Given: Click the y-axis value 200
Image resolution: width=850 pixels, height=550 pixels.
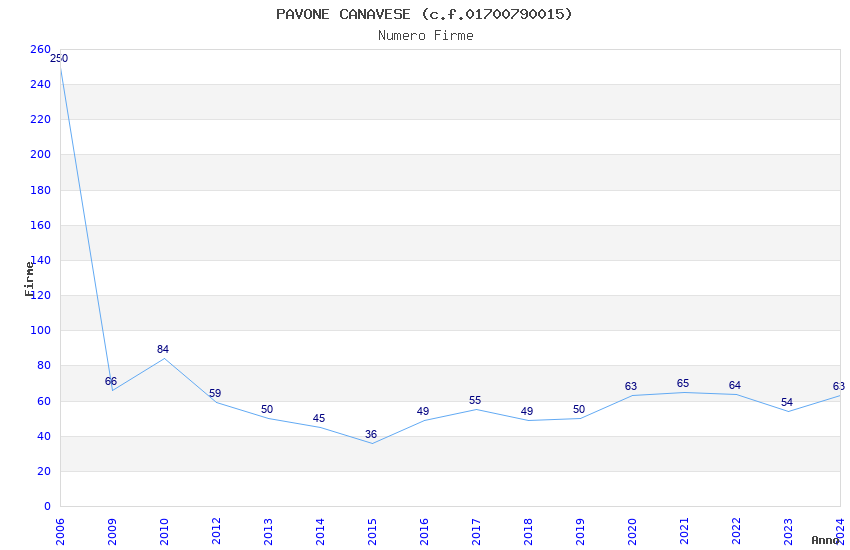Looking at the screenshot, I should pyautogui.click(x=40, y=154).
